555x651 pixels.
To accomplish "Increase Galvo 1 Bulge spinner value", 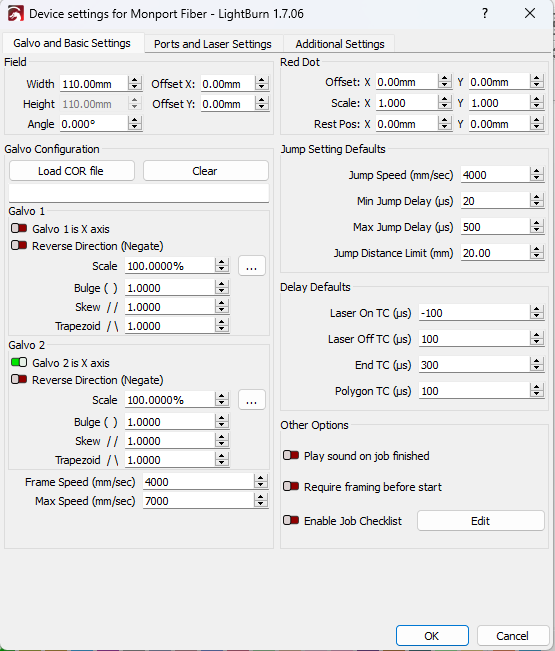I will [x=222, y=284].
